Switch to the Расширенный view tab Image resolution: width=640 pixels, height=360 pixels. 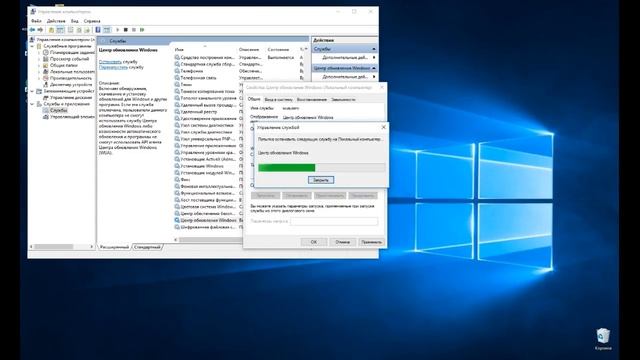click(x=114, y=247)
